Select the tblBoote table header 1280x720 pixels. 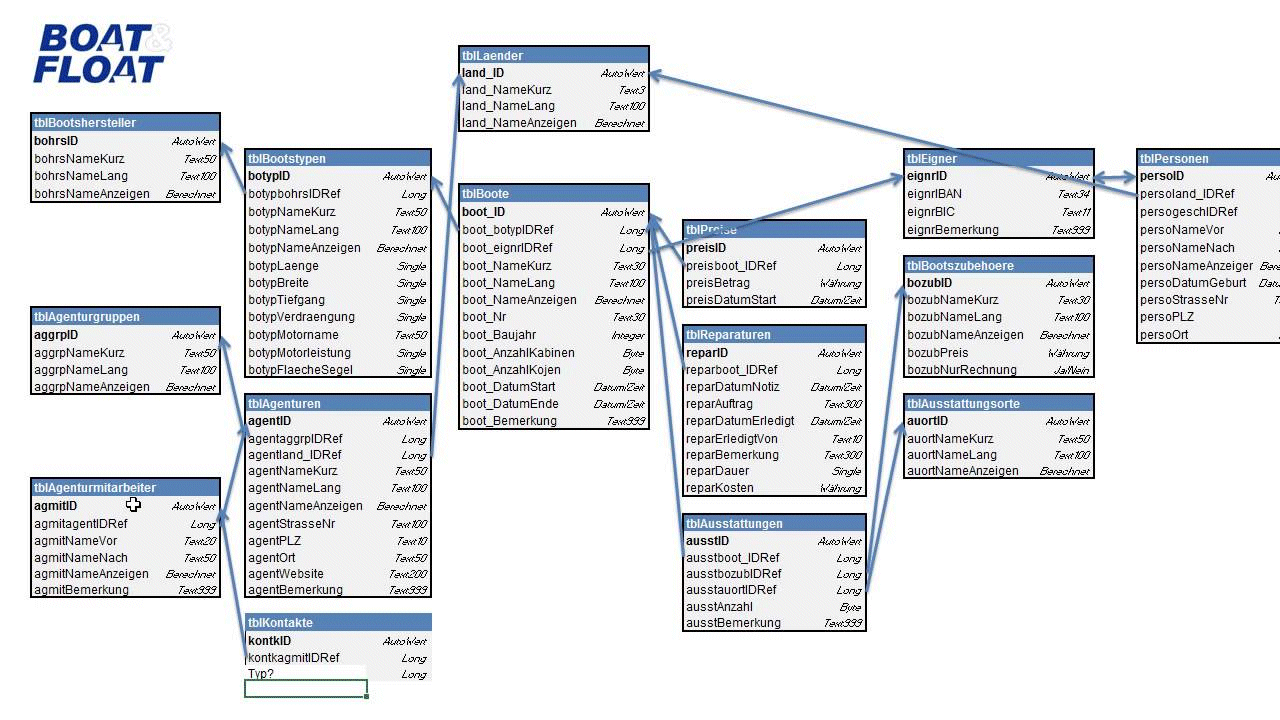553,194
